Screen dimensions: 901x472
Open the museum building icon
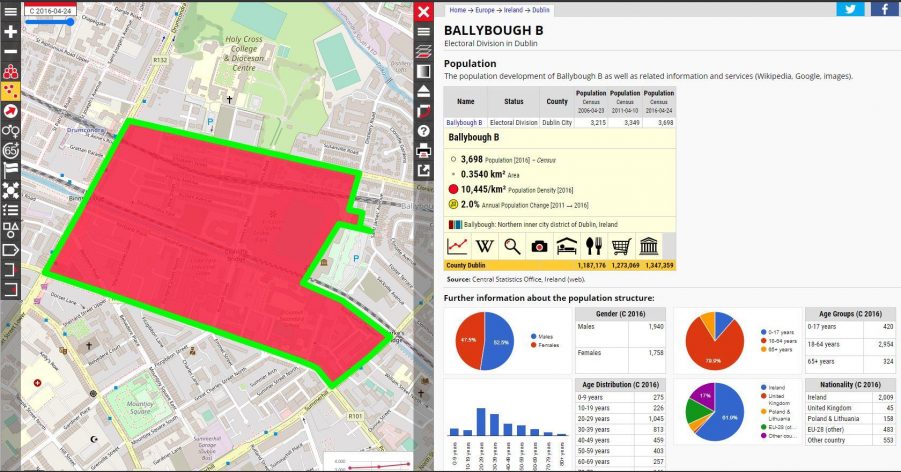pos(648,247)
